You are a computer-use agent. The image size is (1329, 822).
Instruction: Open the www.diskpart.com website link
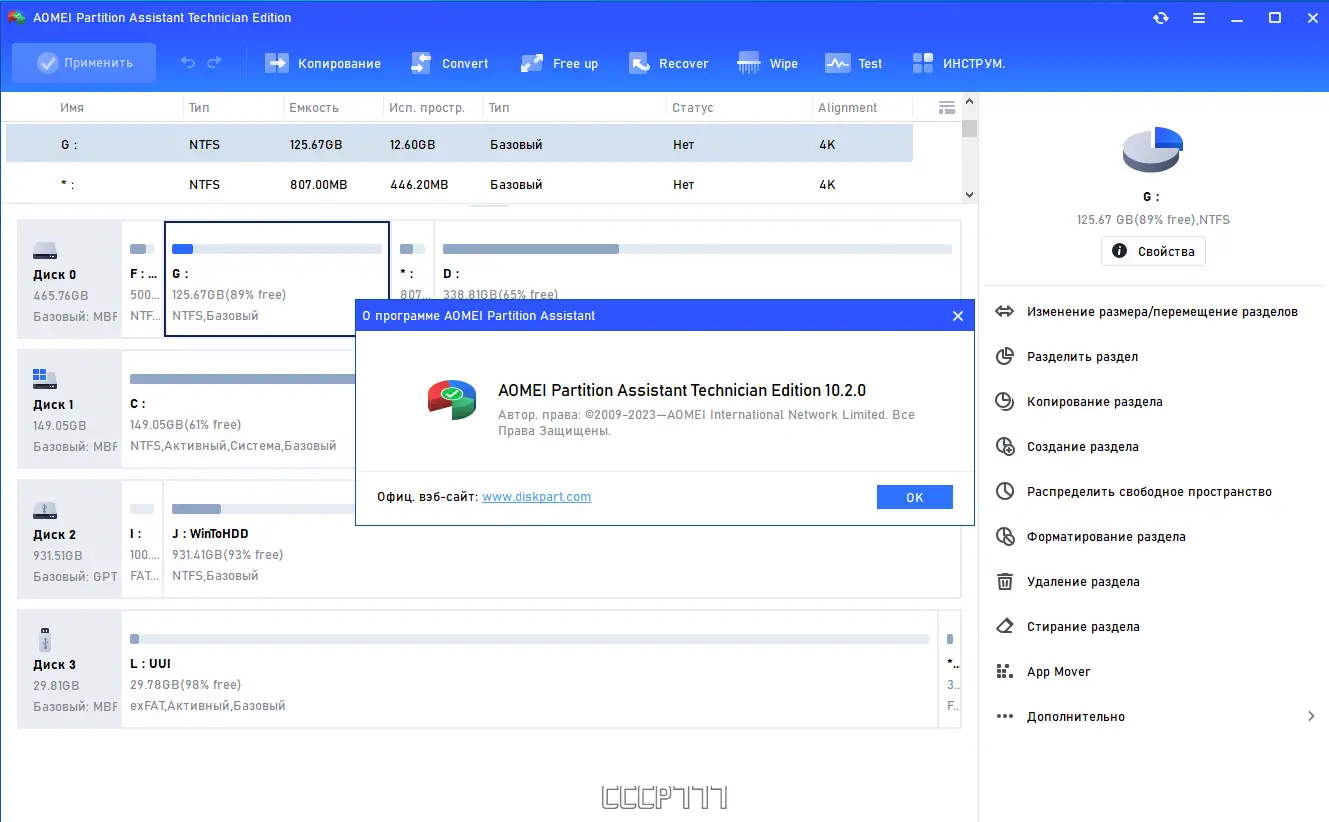click(x=536, y=496)
